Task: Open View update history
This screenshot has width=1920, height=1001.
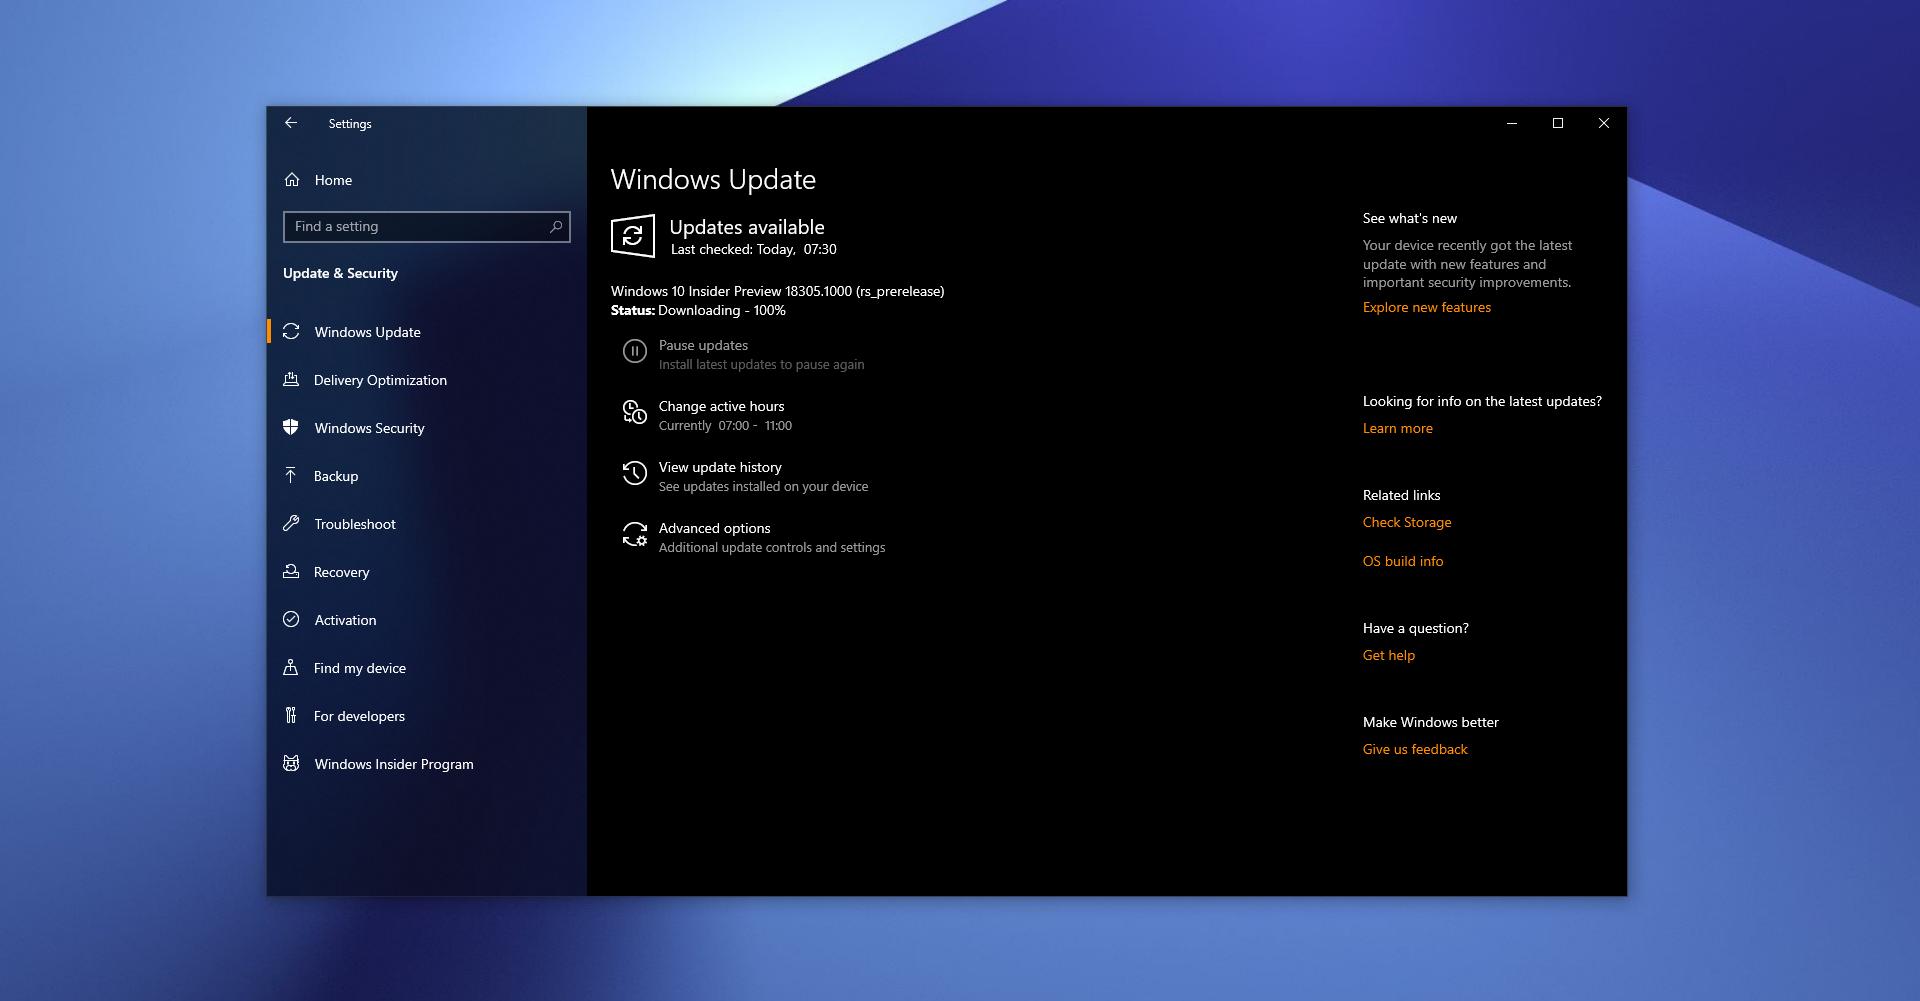Action: coord(745,476)
